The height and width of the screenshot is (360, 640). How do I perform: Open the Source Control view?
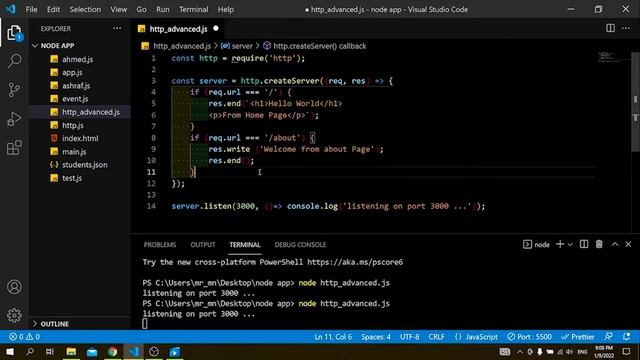point(14,90)
